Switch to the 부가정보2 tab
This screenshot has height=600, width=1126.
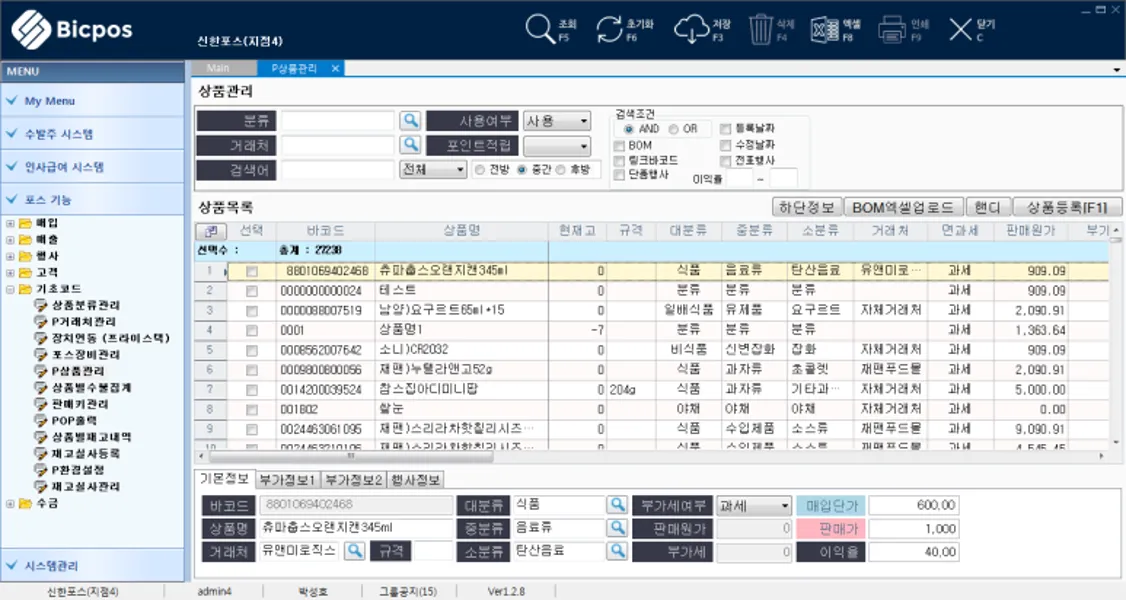pos(353,479)
